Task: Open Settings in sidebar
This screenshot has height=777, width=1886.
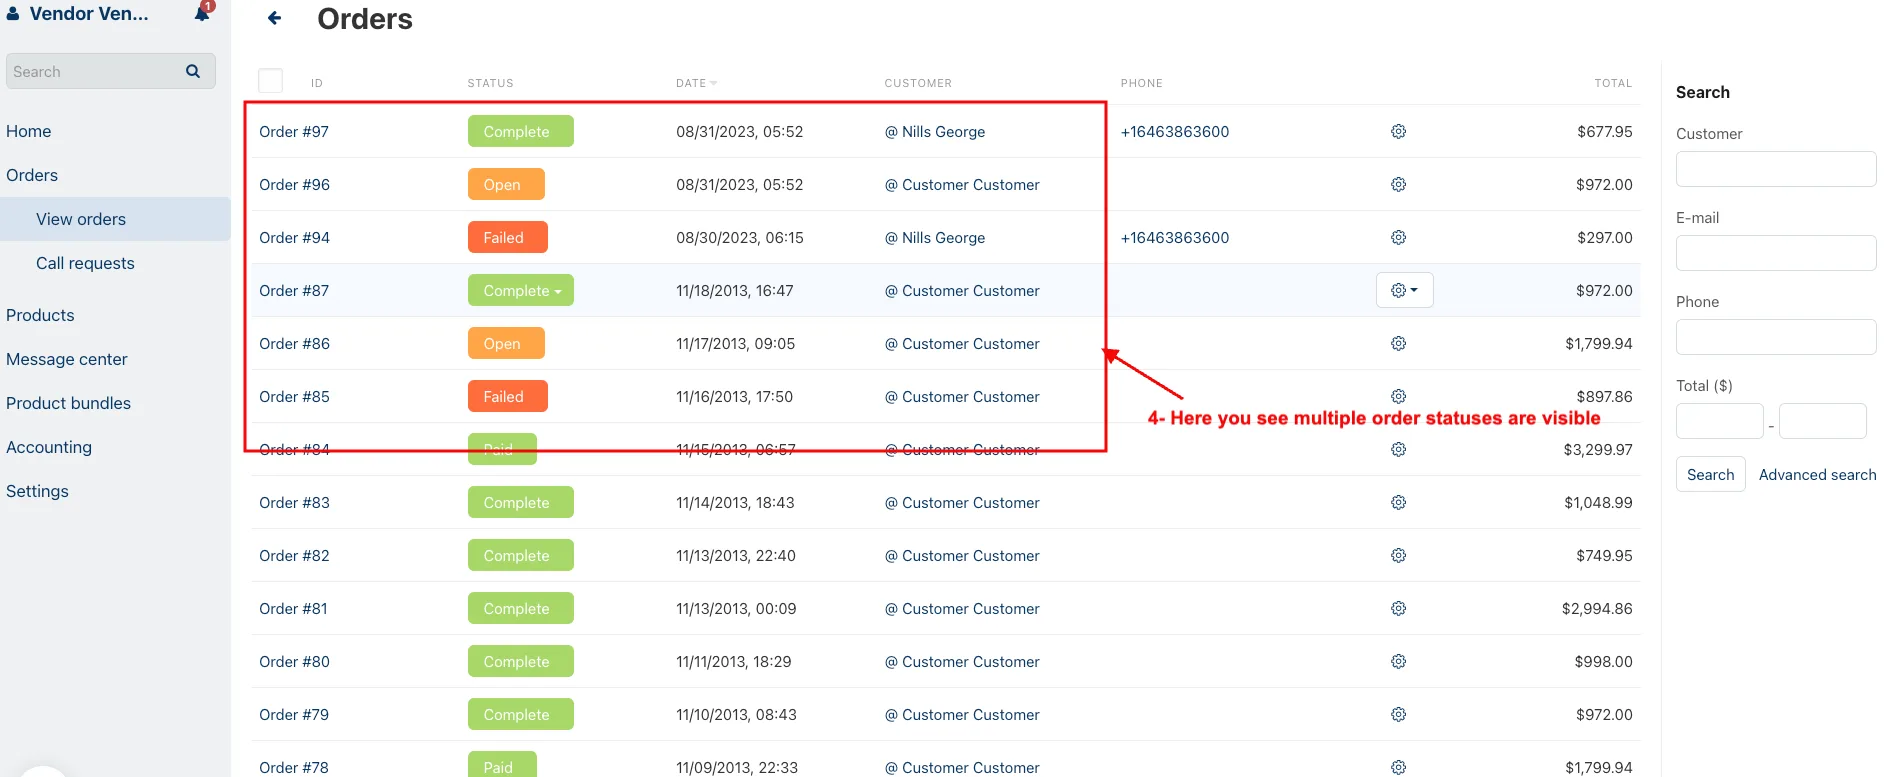Action: tap(37, 491)
